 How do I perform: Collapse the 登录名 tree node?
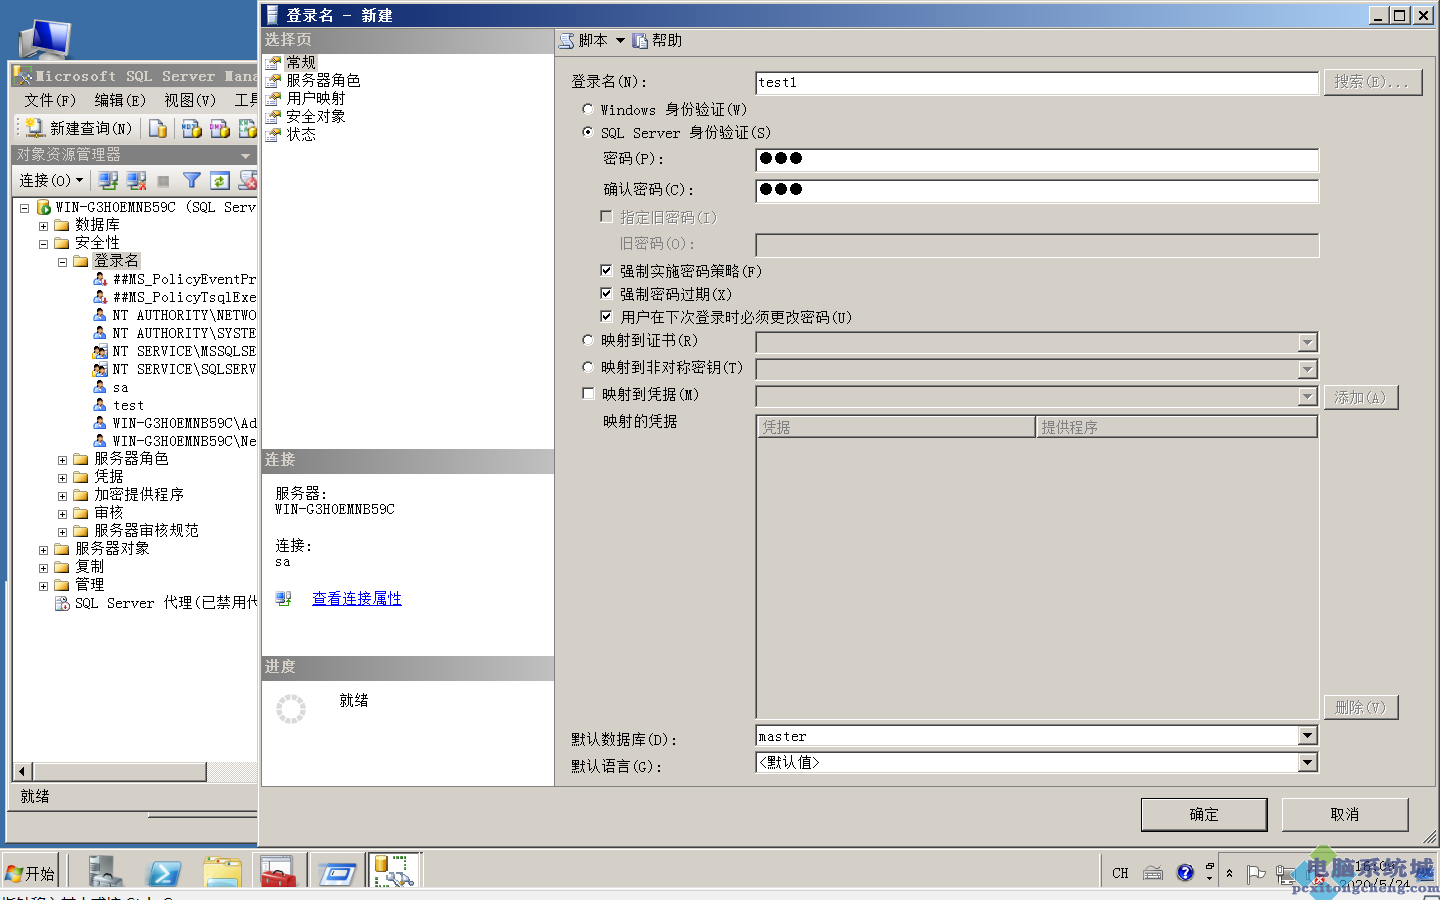(62, 262)
